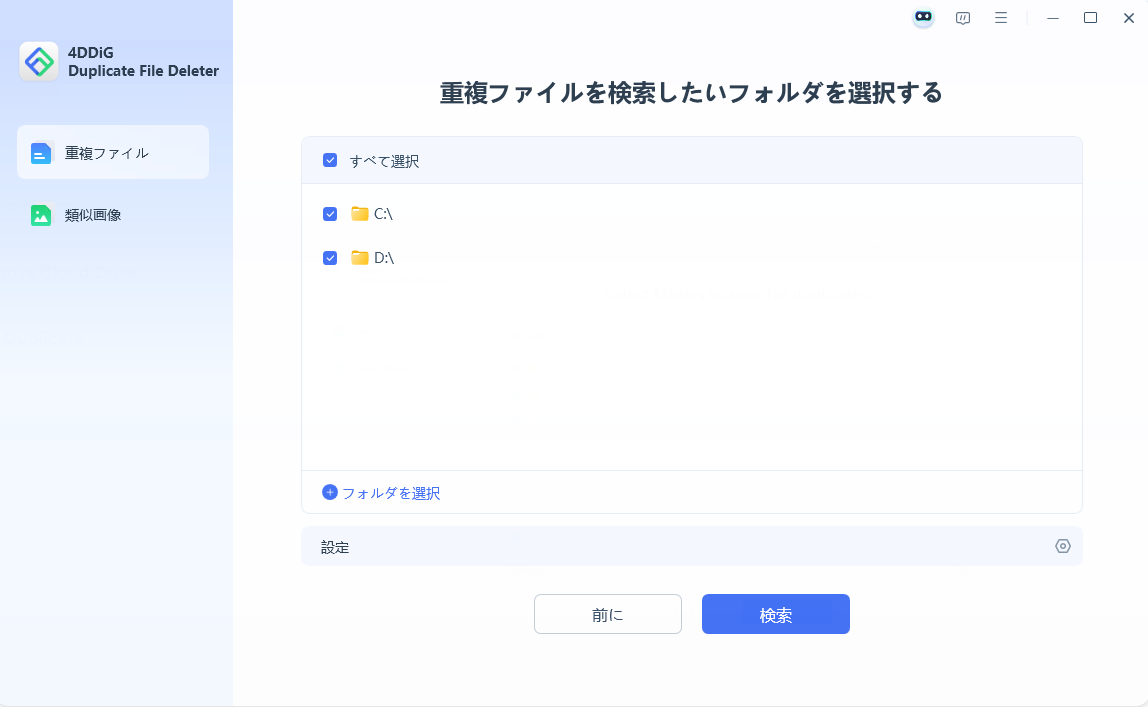
Task: Click the D:\ drive folder icon
Action: 360,257
